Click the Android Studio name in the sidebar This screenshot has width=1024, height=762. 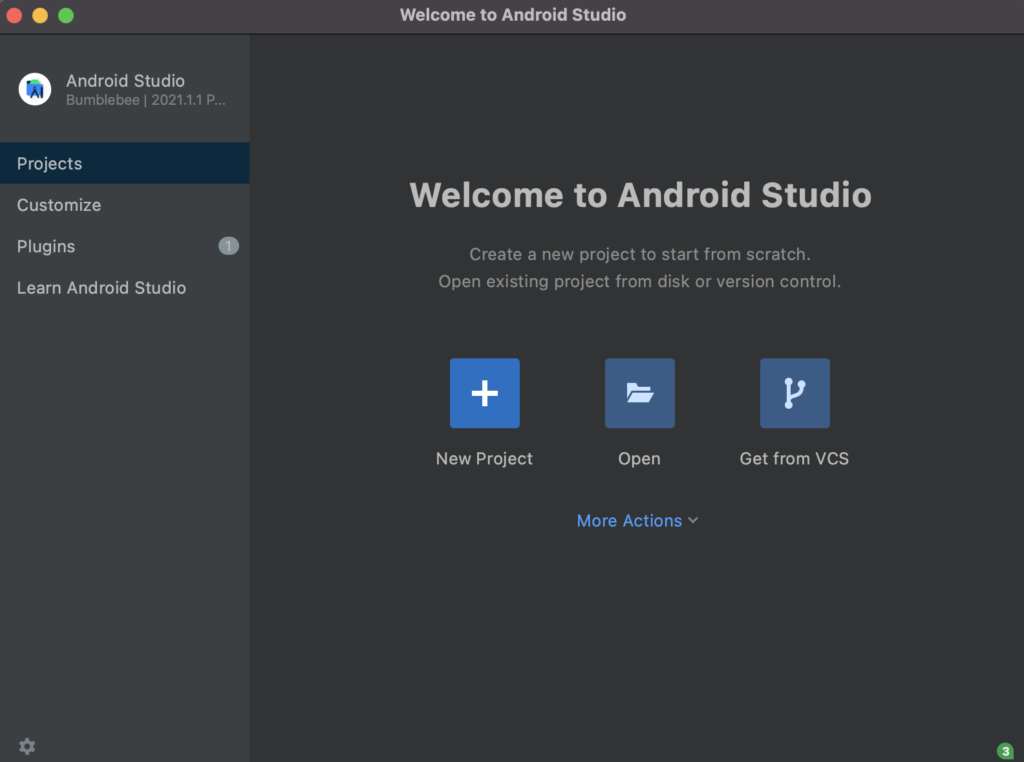pyautogui.click(x=125, y=80)
